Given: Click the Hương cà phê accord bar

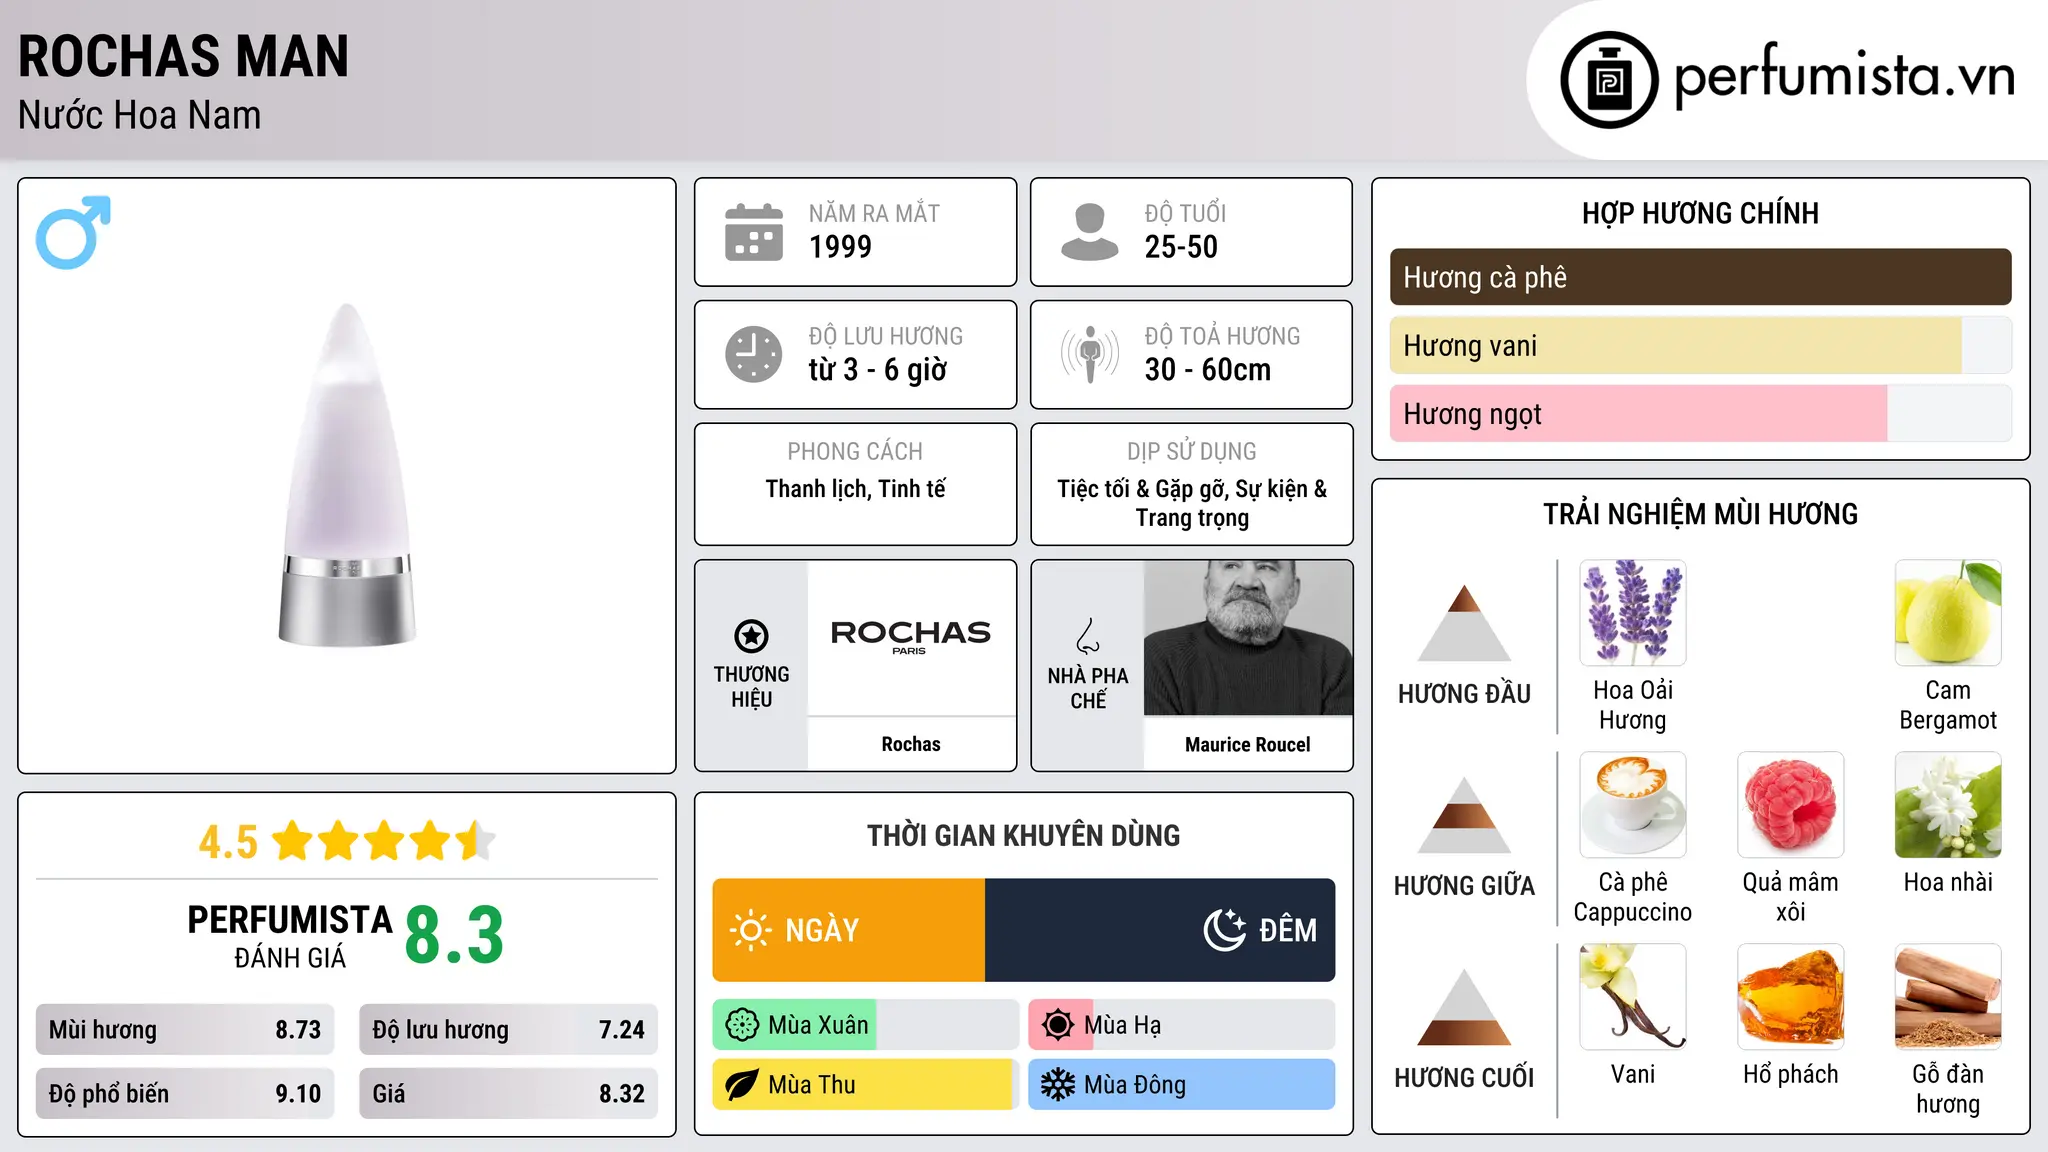Looking at the screenshot, I should [x=1700, y=277].
